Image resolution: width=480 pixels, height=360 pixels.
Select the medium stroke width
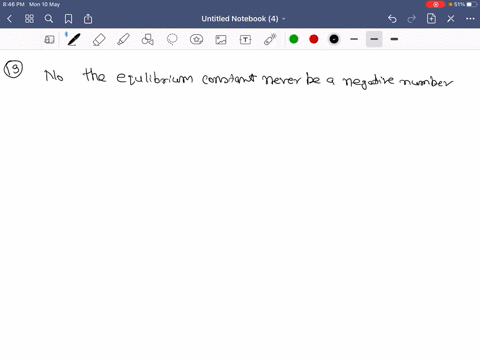point(374,39)
